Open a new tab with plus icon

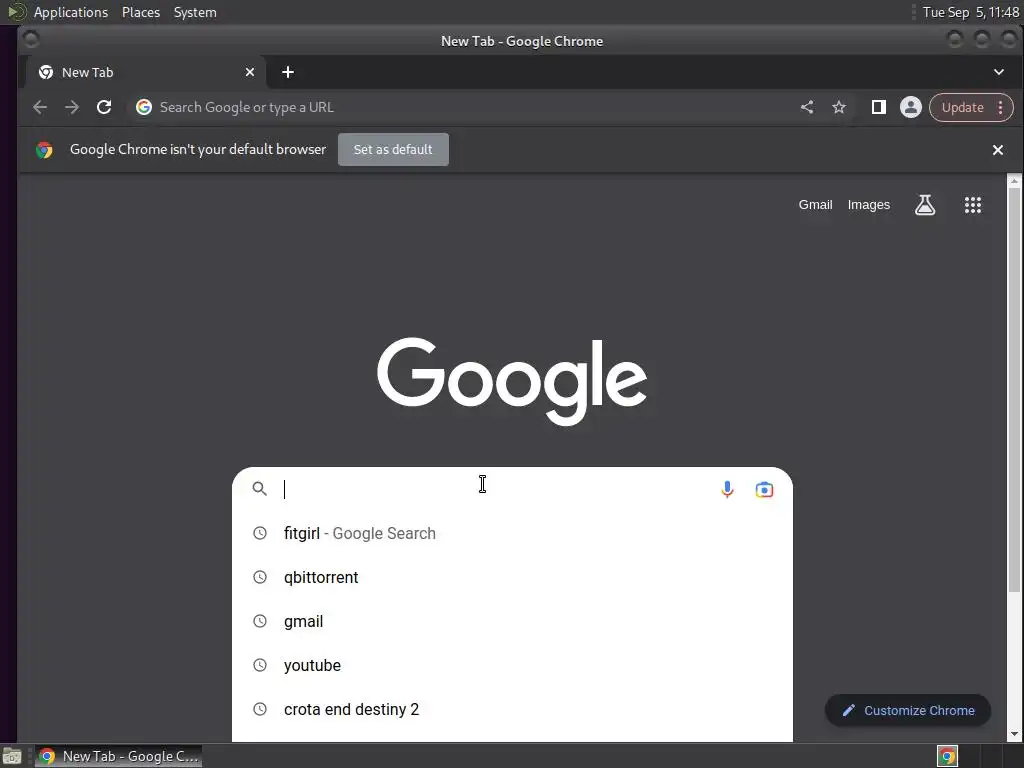(287, 72)
